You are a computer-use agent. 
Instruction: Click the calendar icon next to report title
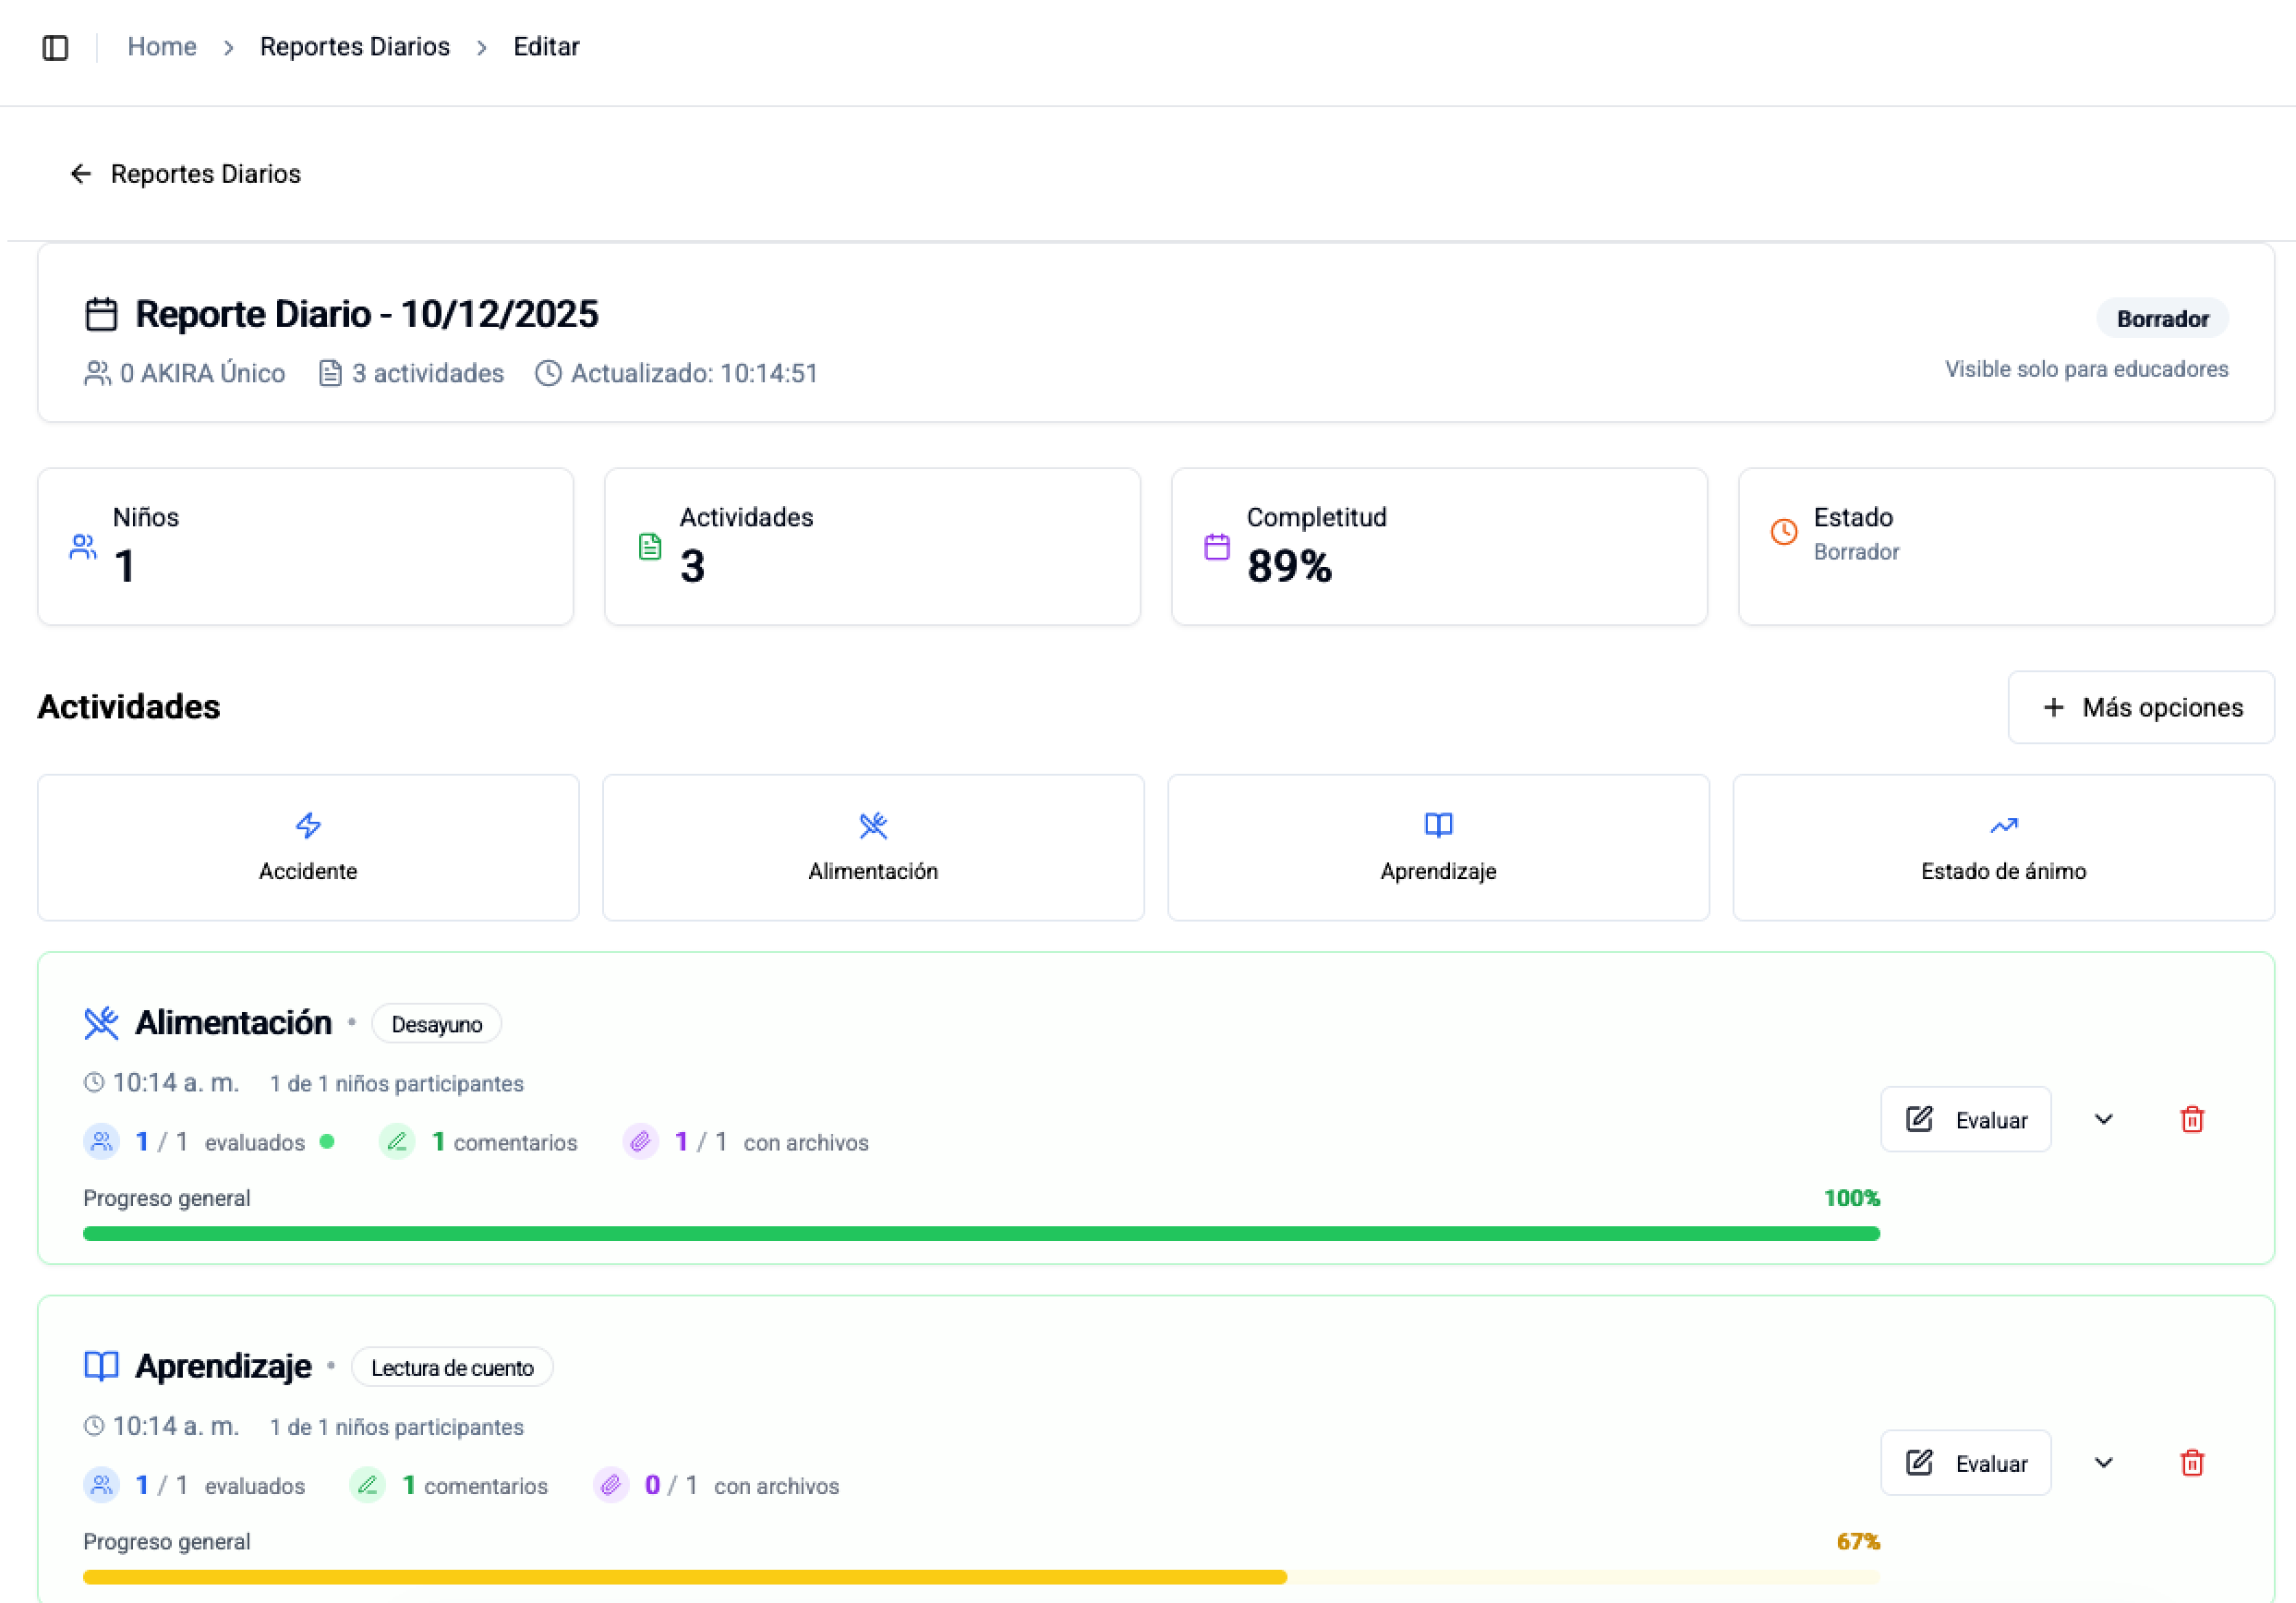coord(101,314)
